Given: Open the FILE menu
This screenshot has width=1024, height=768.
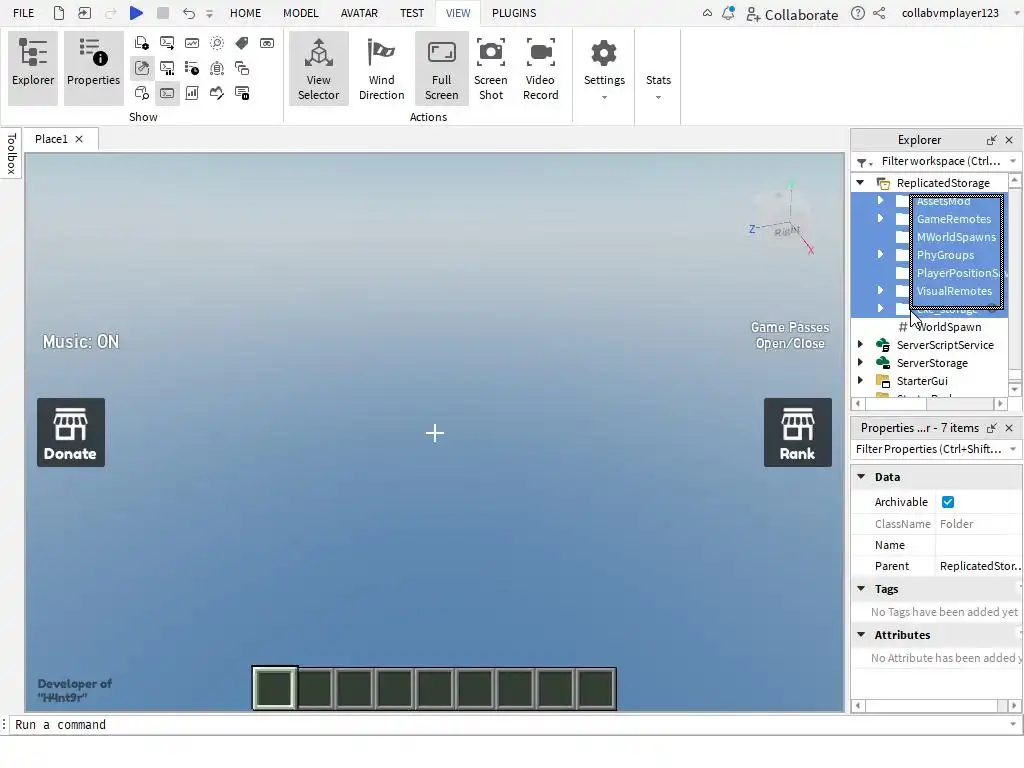Looking at the screenshot, I should coord(24,13).
